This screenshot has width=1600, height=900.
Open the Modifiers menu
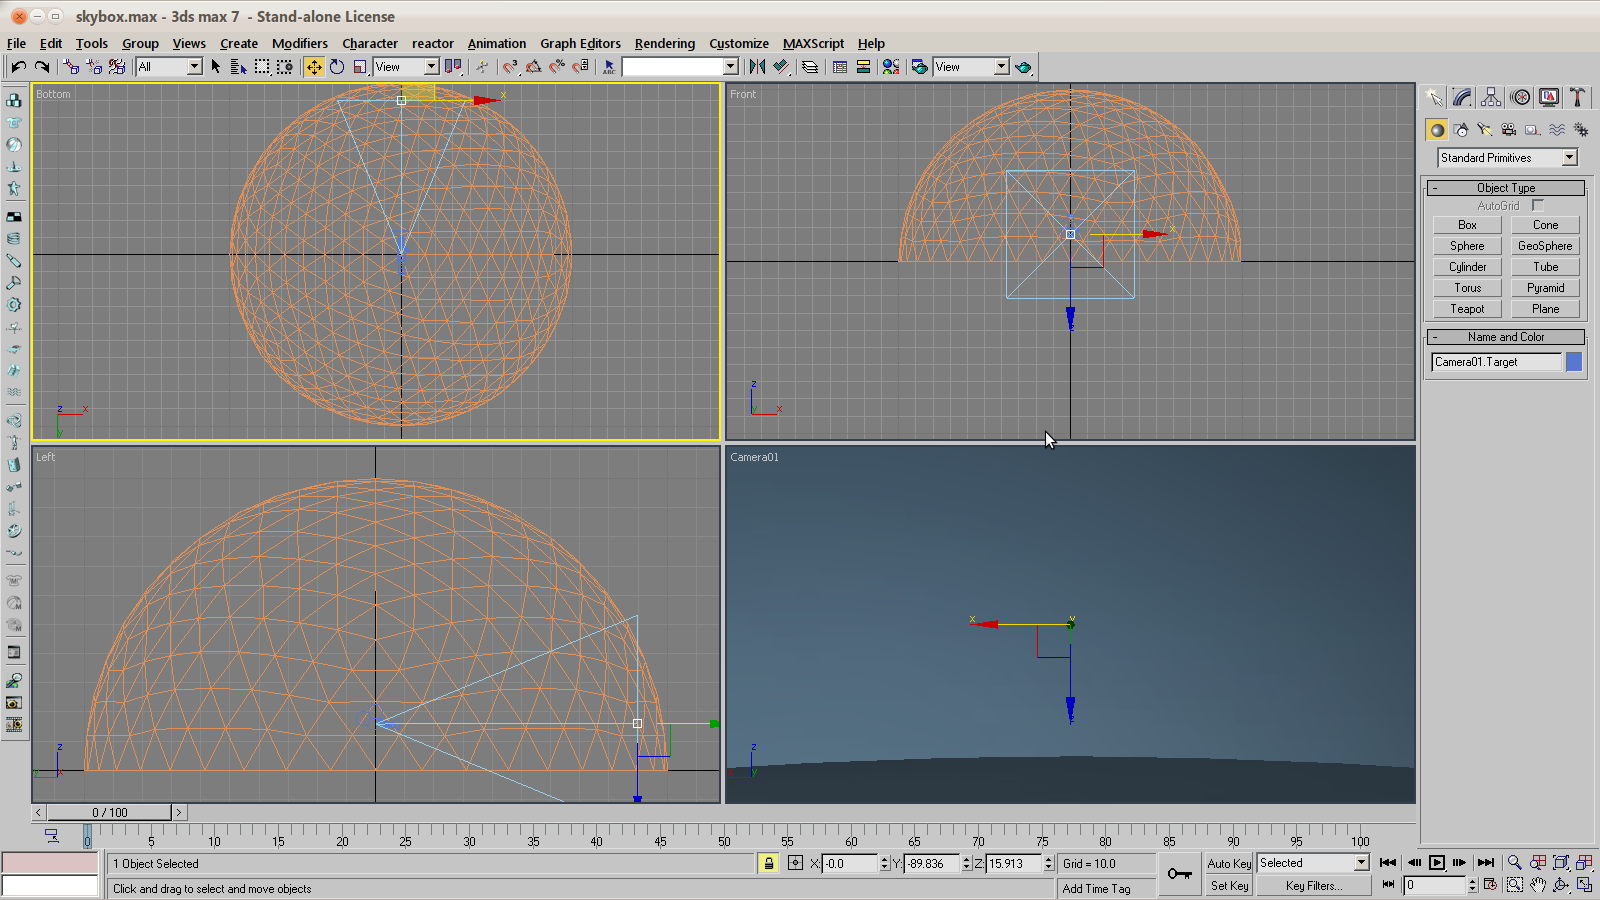(300, 43)
